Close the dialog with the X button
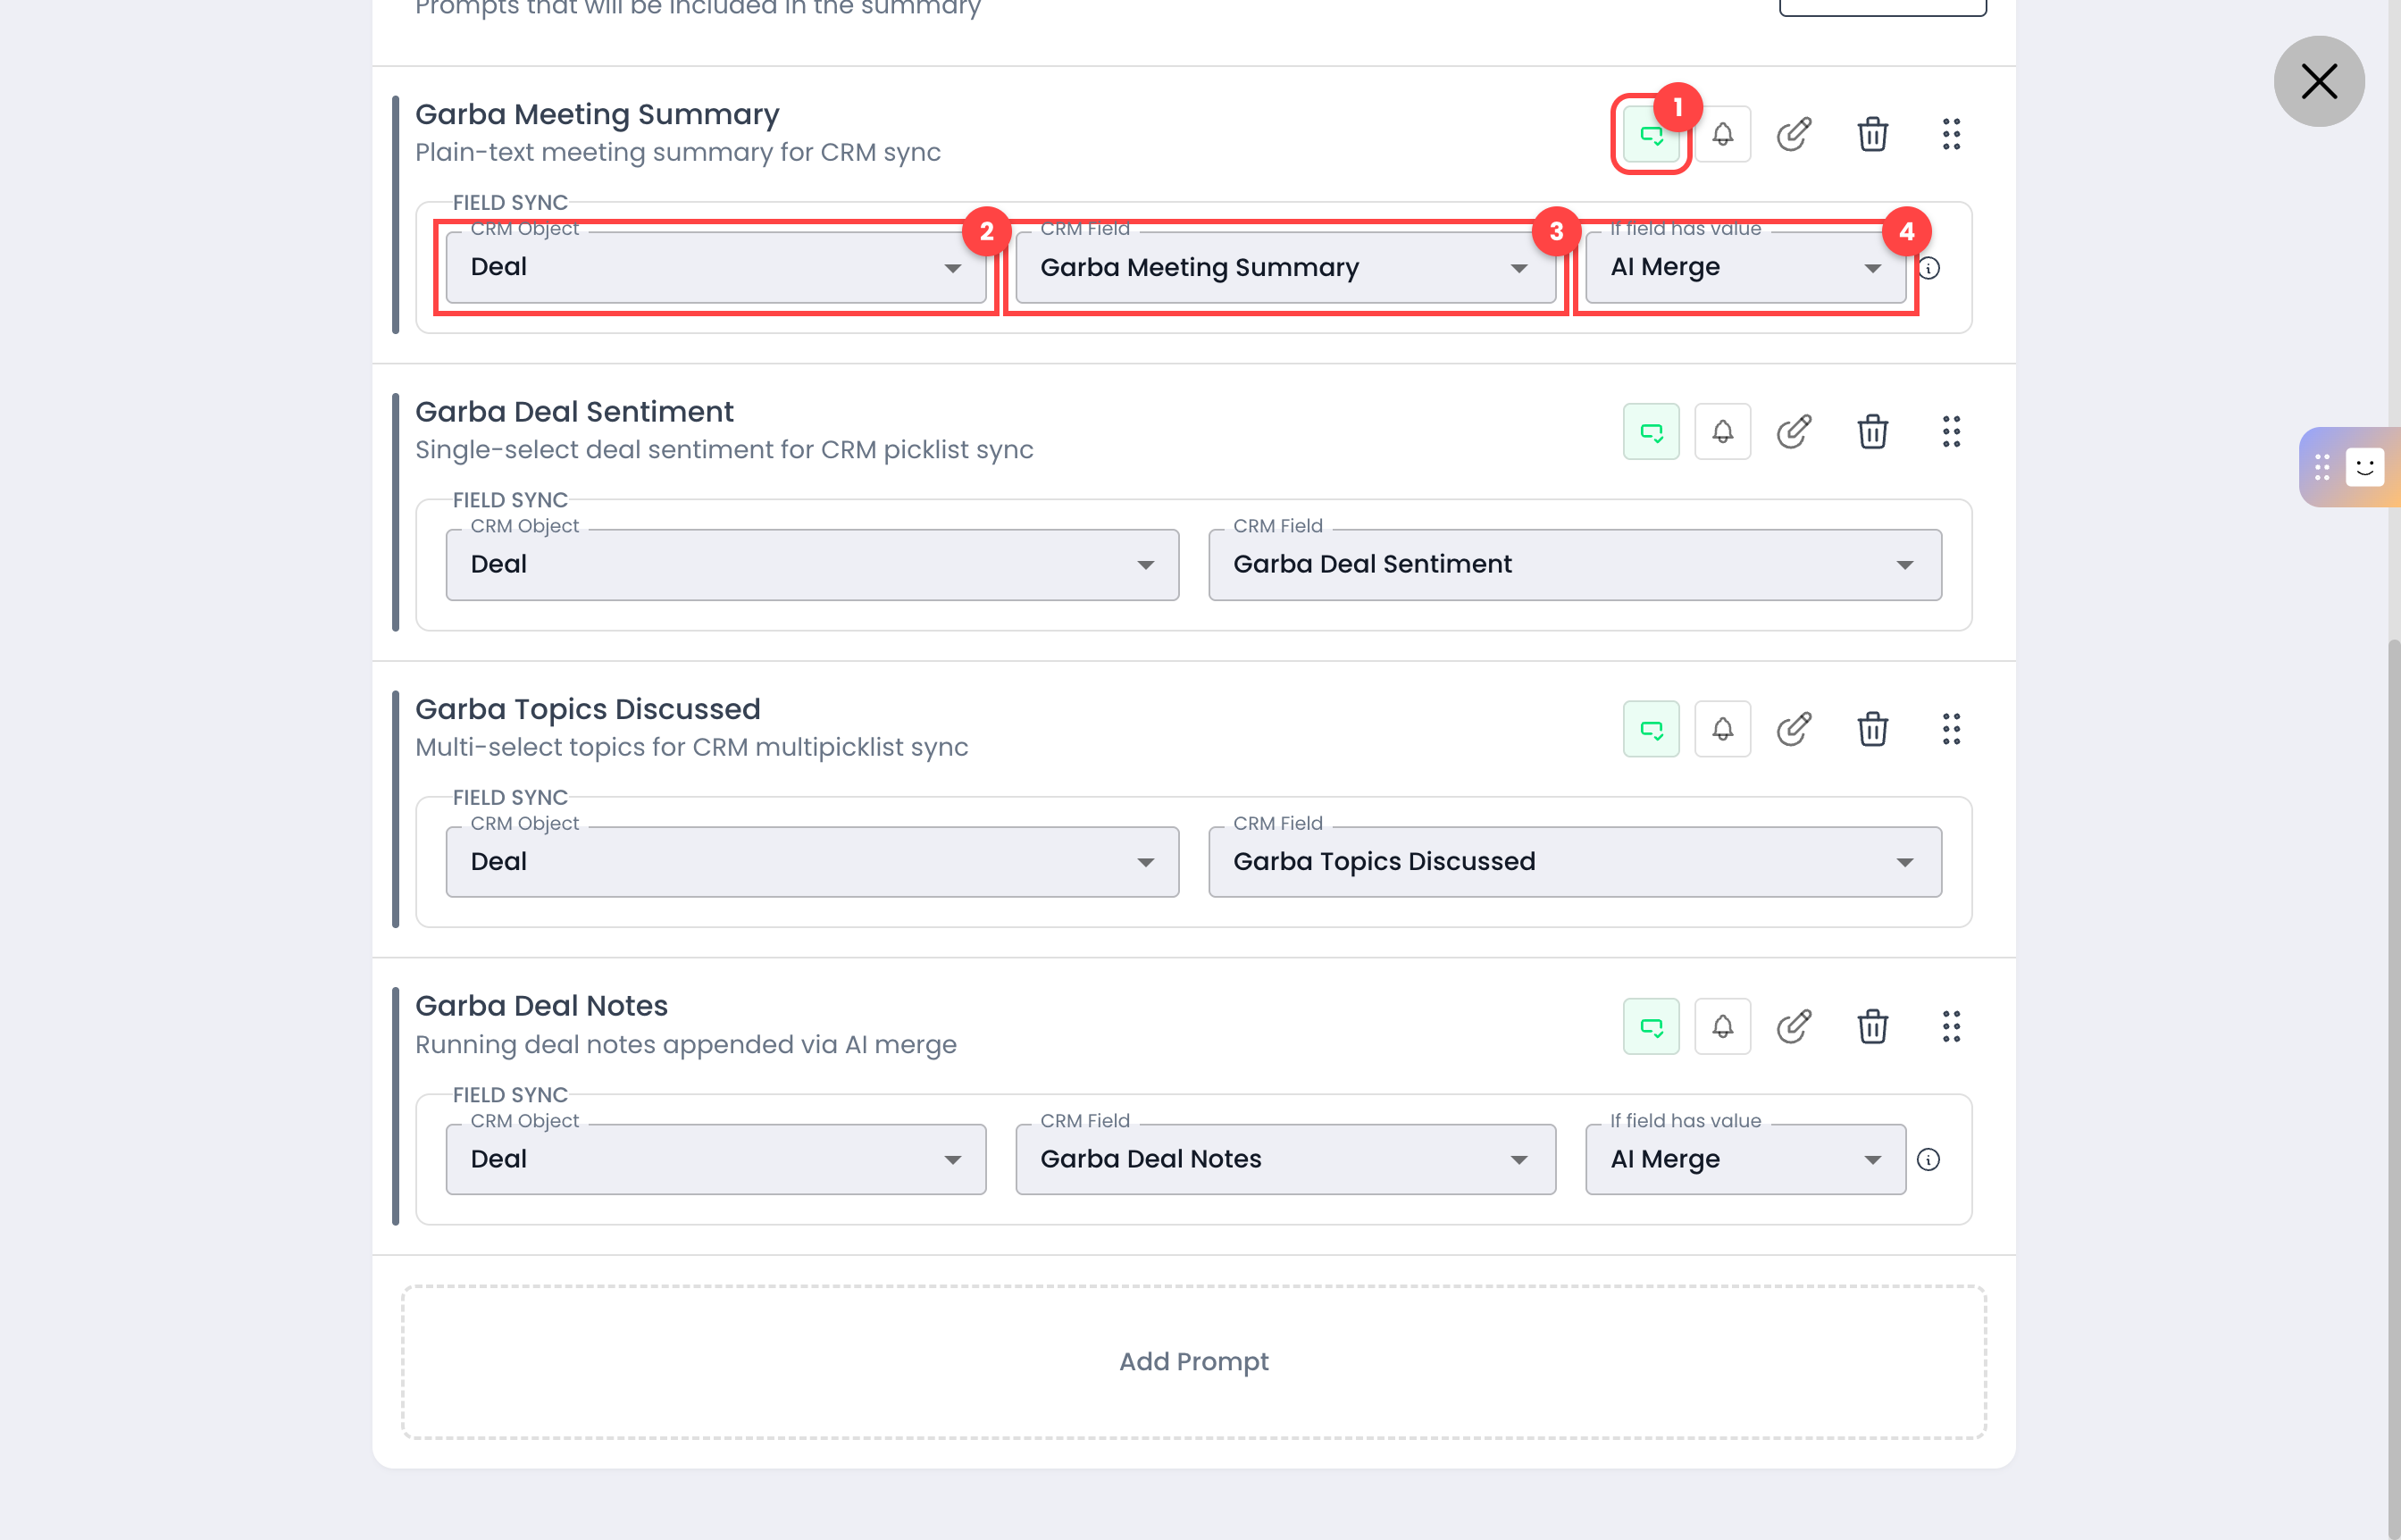The height and width of the screenshot is (1540, 2401). (x=2319, y=82)
